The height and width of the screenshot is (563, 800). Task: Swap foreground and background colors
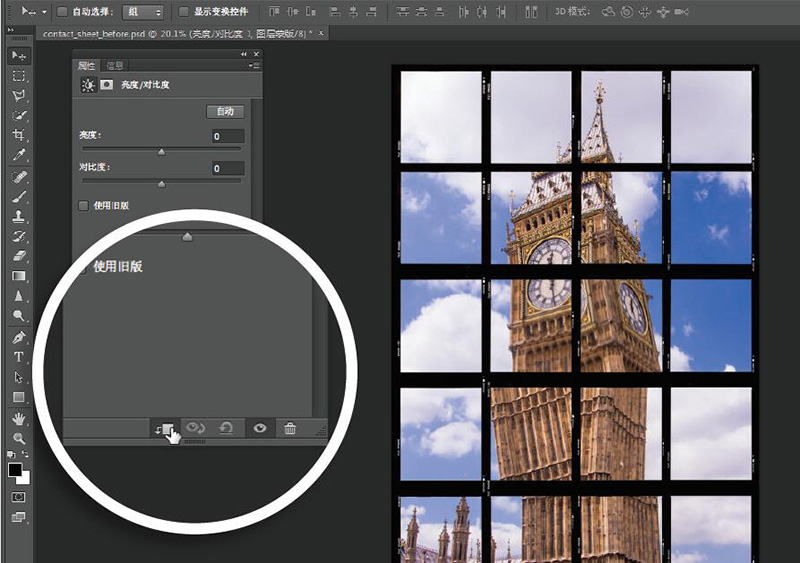point(25,454)
